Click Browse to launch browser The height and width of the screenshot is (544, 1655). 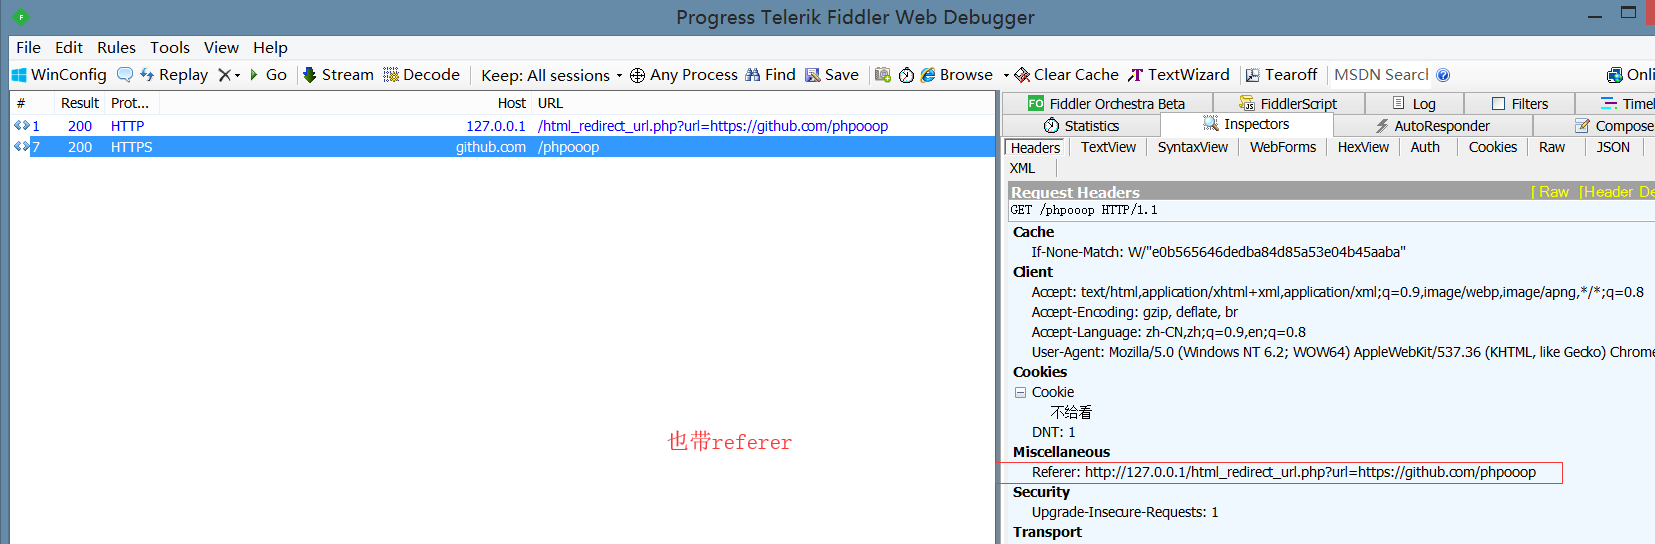point(957,75)
